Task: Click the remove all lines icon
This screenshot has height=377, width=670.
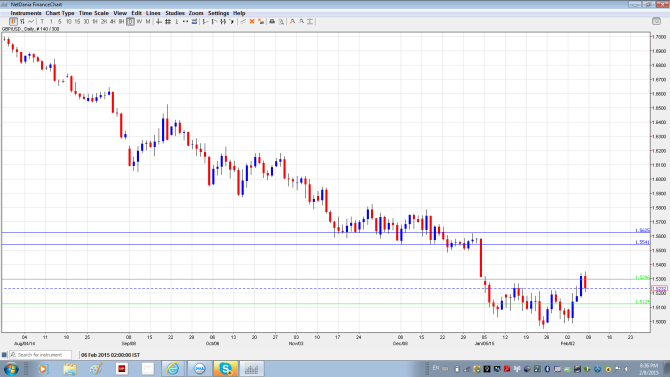Action: 261,21
